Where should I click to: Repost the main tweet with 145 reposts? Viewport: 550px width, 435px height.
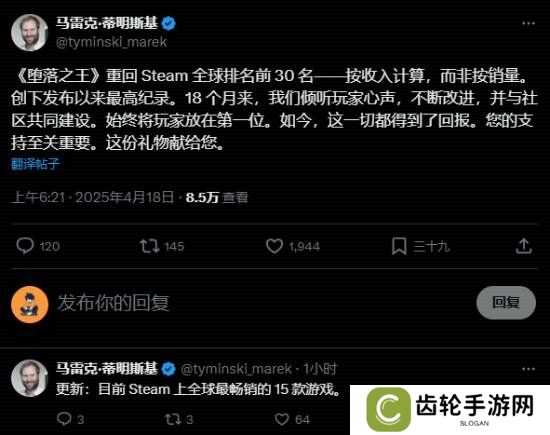pos(150,246)
